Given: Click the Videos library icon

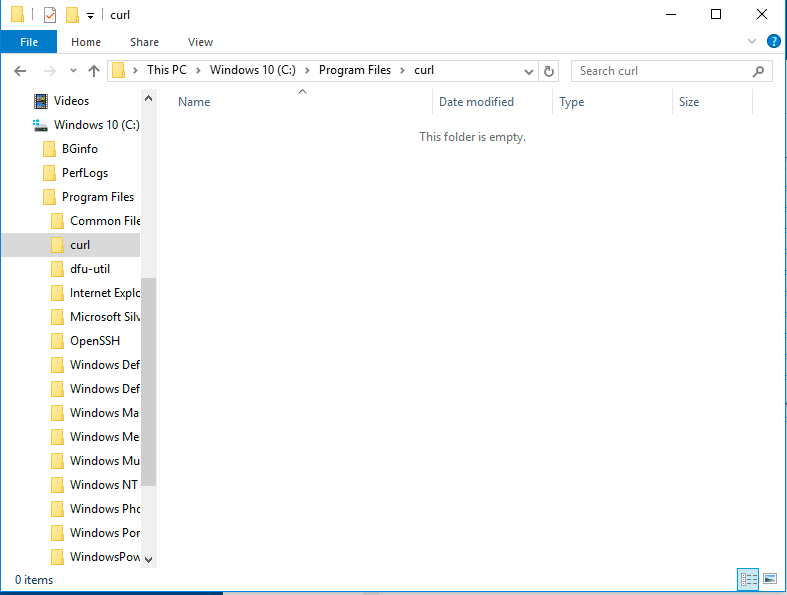Looking at the screenshot, I should click(x=41, y=101).
